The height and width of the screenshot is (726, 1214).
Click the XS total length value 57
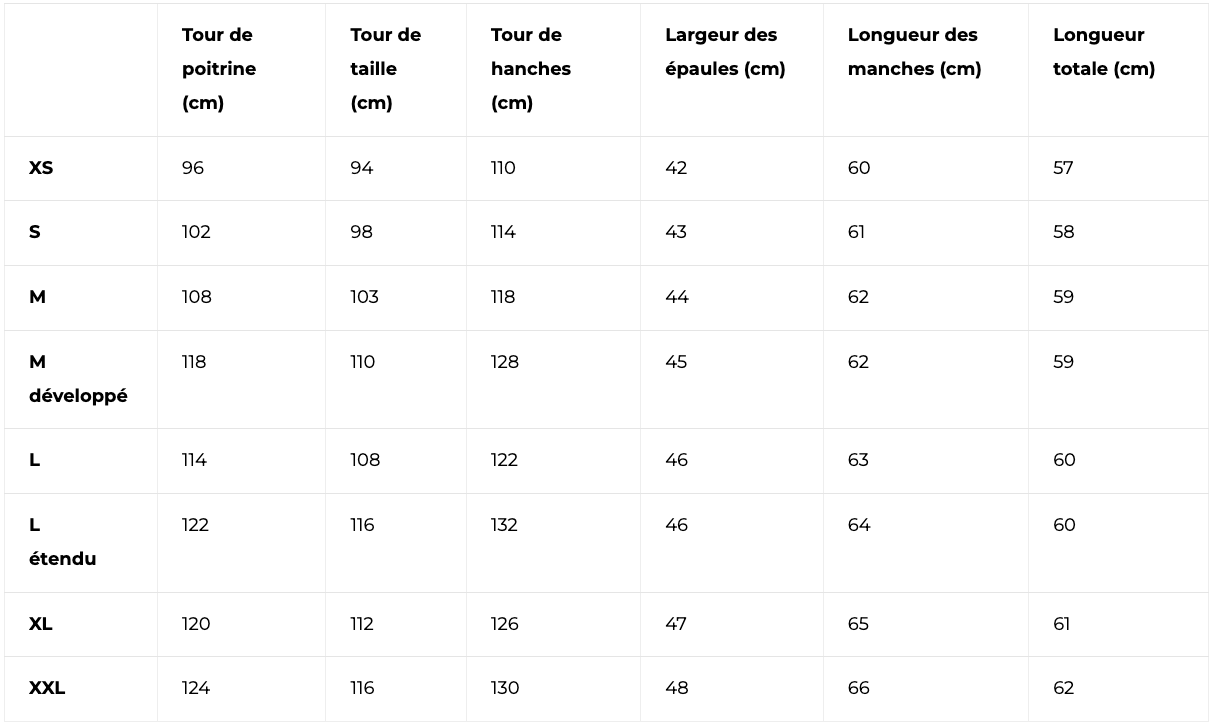point(1063,168)
